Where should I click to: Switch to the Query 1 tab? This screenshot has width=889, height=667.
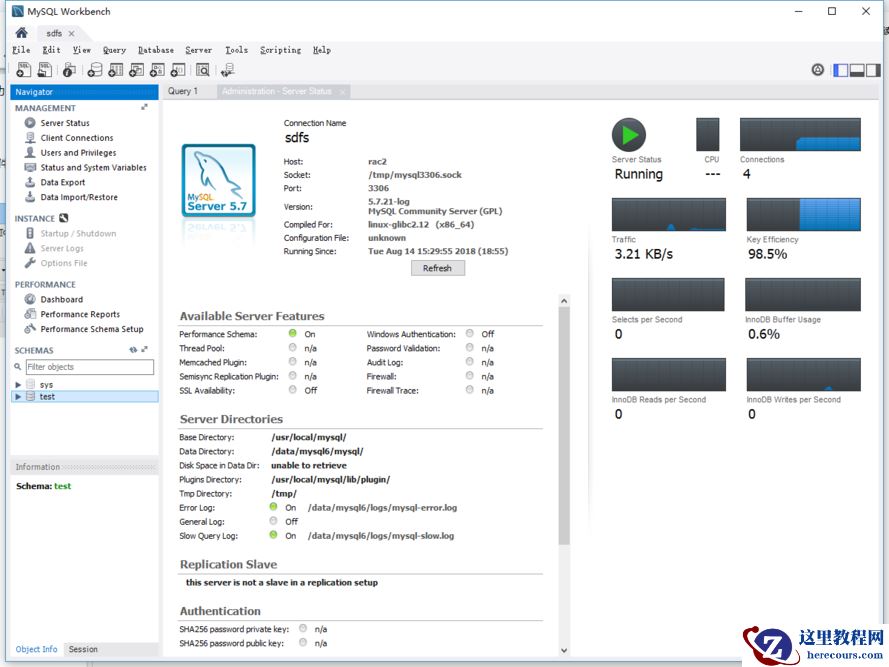(x=183, y=92)
